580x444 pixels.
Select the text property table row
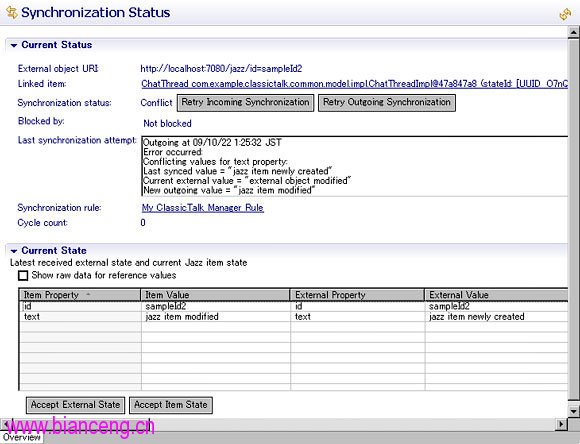click(294, 317)
